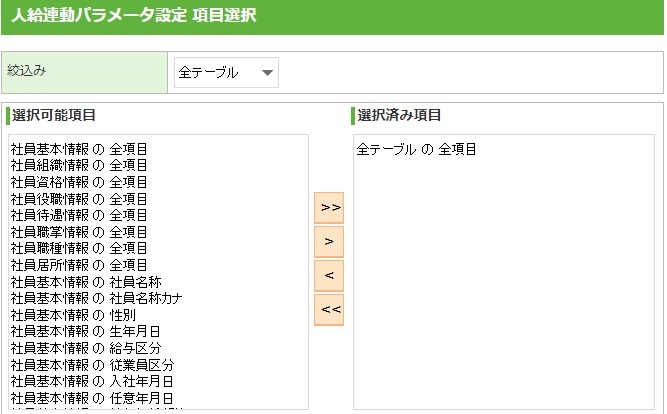Image resolution: width=667 pixels, height=414 pixels.
Task: Select 社員組織情報 の 全項目 item
Action: pyautogui.click(x=80, y=165)
